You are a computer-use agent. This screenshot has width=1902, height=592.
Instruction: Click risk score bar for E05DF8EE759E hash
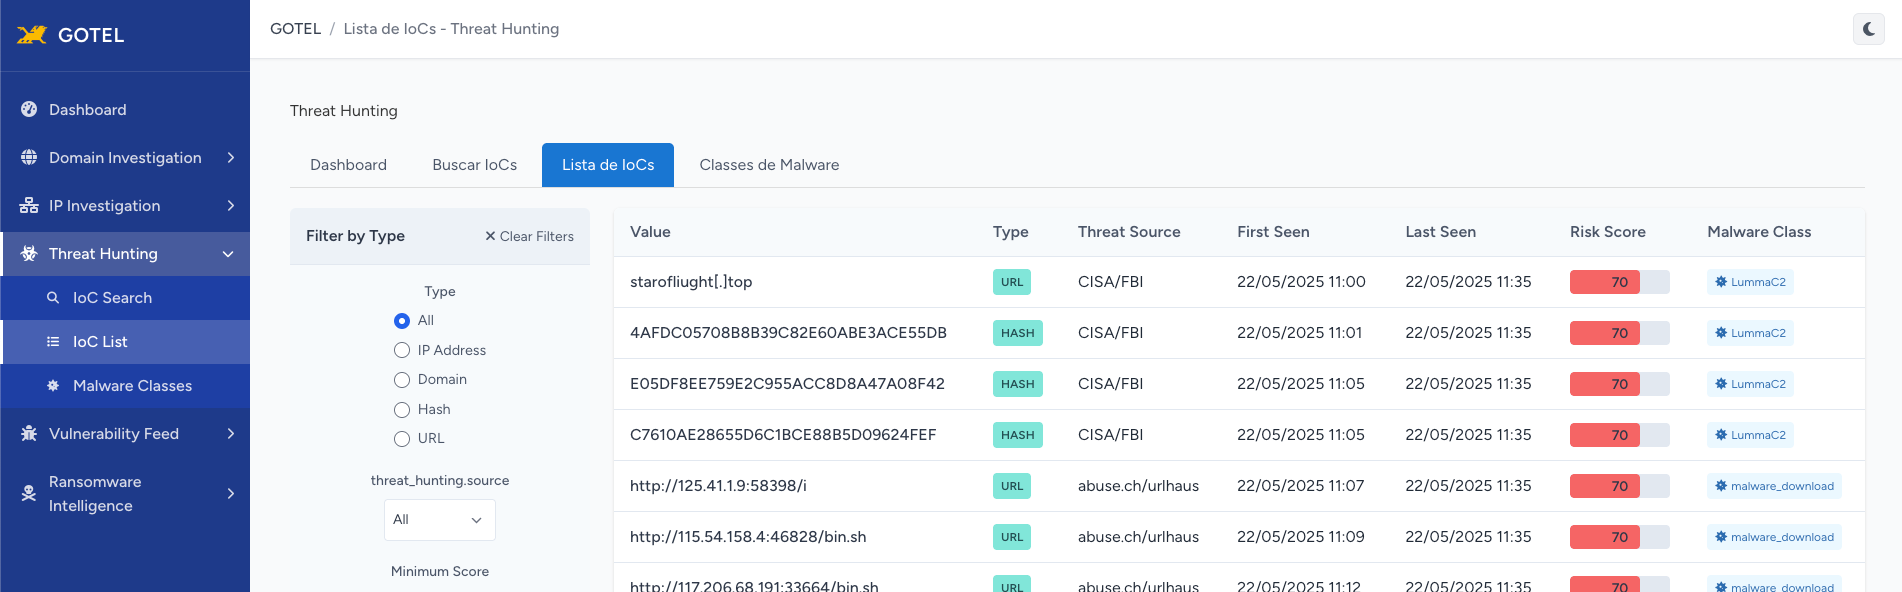point(1619,384)
